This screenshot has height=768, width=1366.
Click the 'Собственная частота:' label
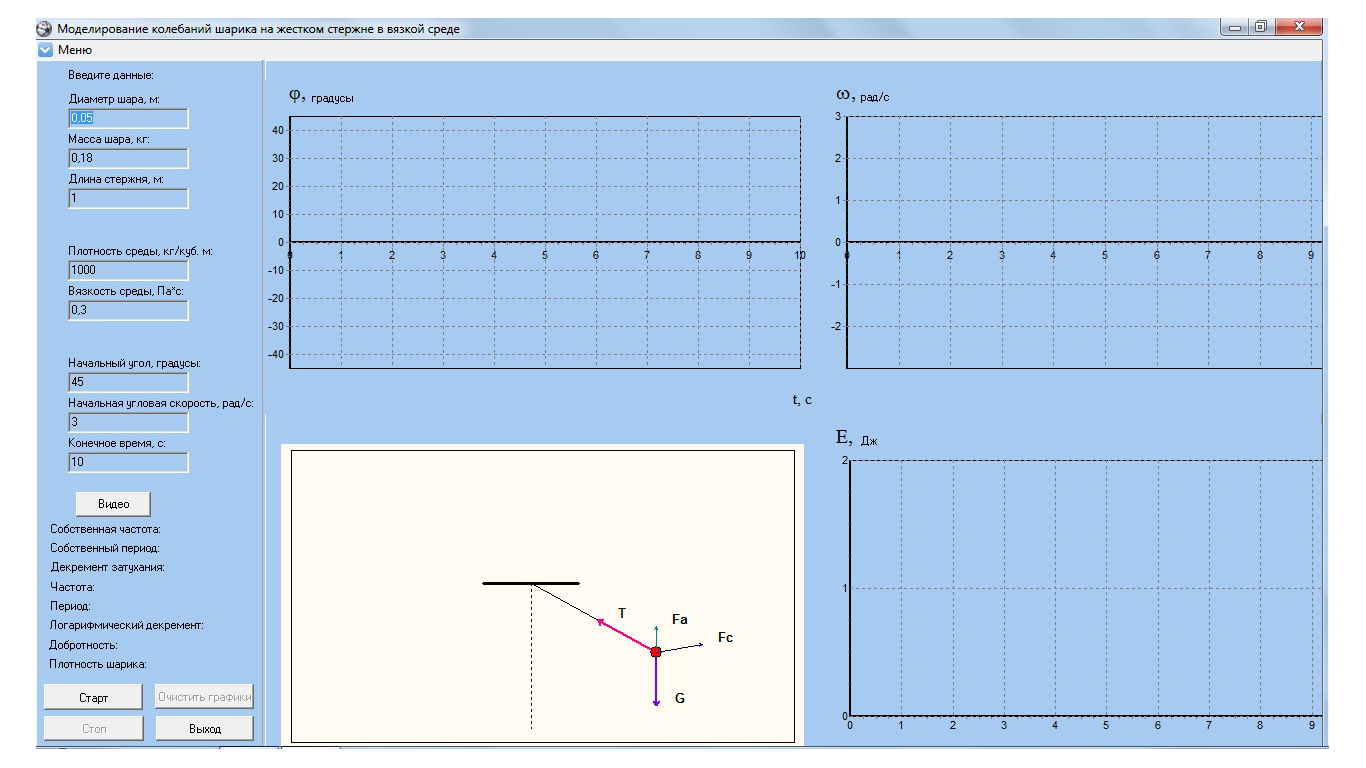click(x=105, y=530)
